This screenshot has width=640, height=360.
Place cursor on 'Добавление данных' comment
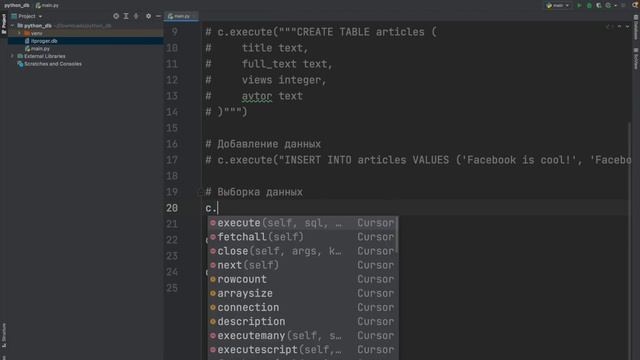[269, 144]
